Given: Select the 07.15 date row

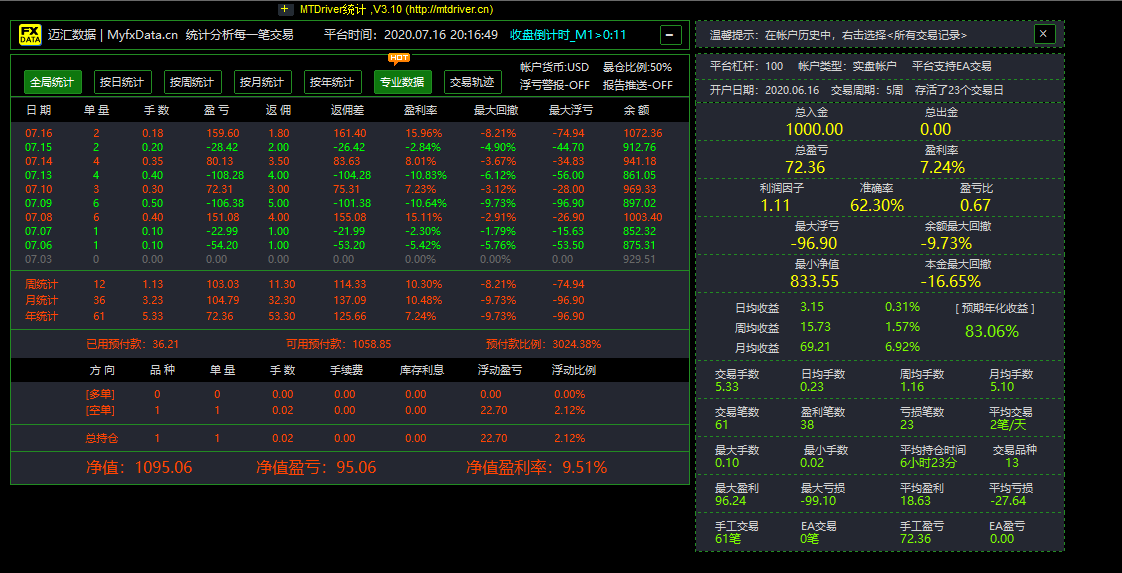Looking at the screenshot, I should point(350,147).
